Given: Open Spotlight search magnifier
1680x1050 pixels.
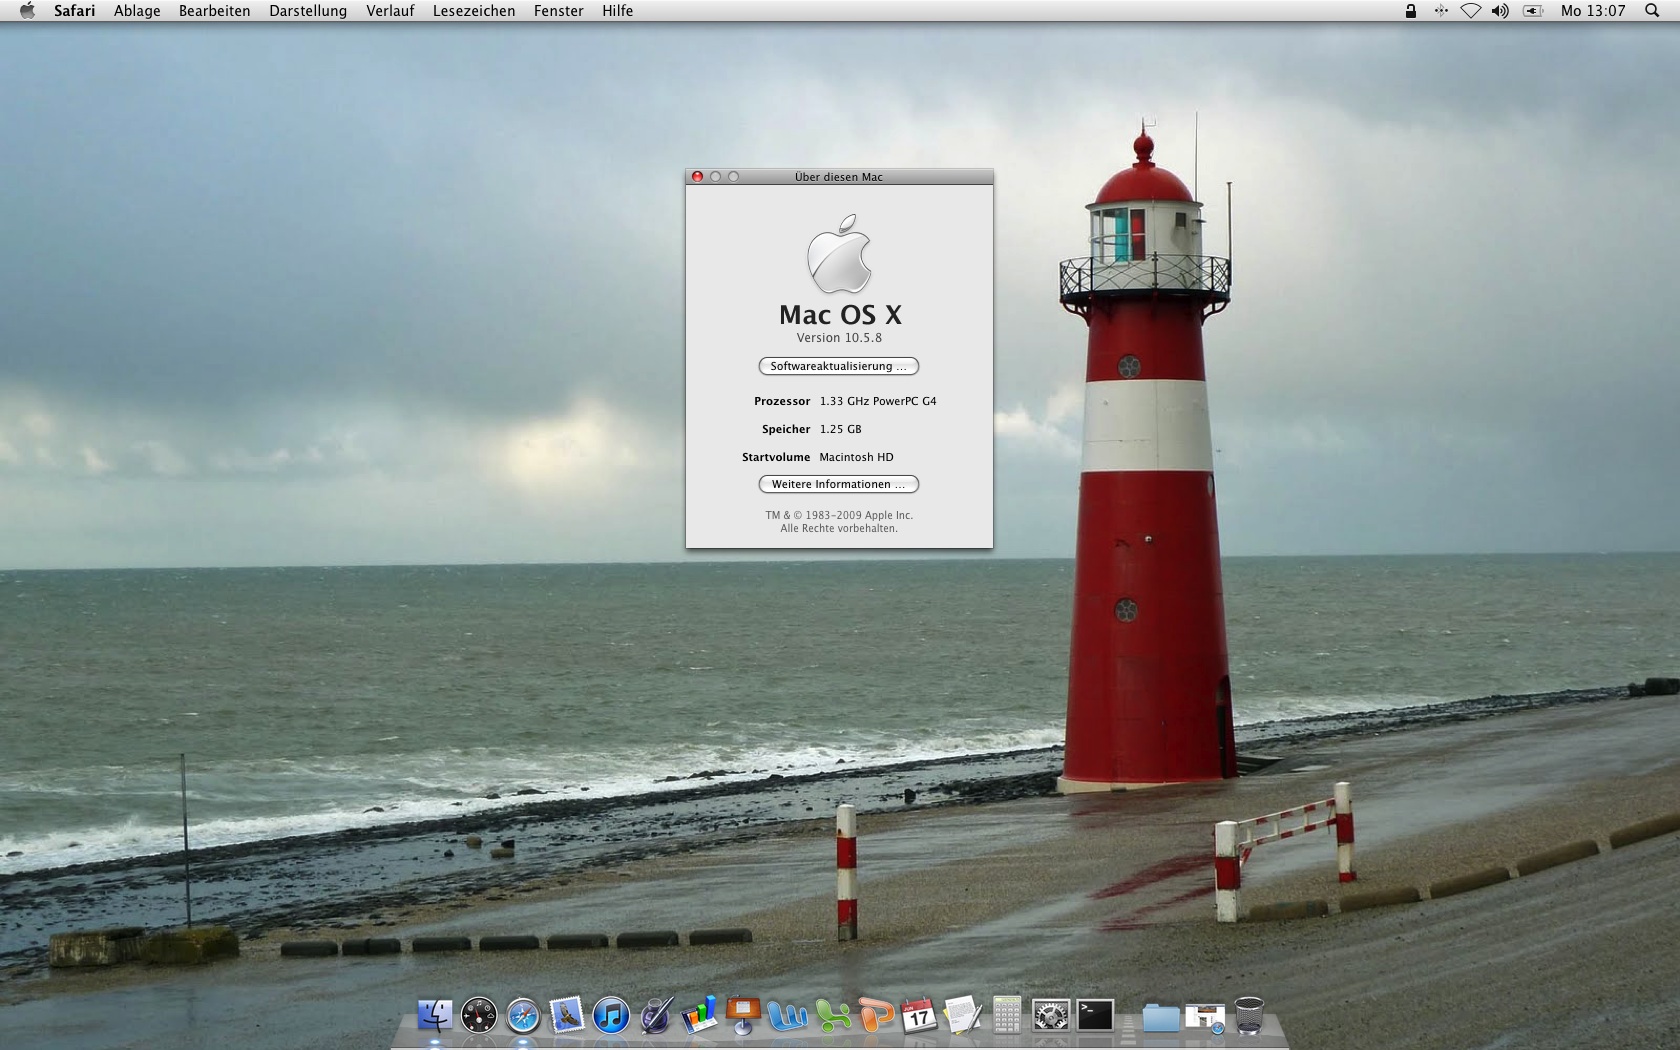Looking at the screenshot, I should coord(1652,11).
